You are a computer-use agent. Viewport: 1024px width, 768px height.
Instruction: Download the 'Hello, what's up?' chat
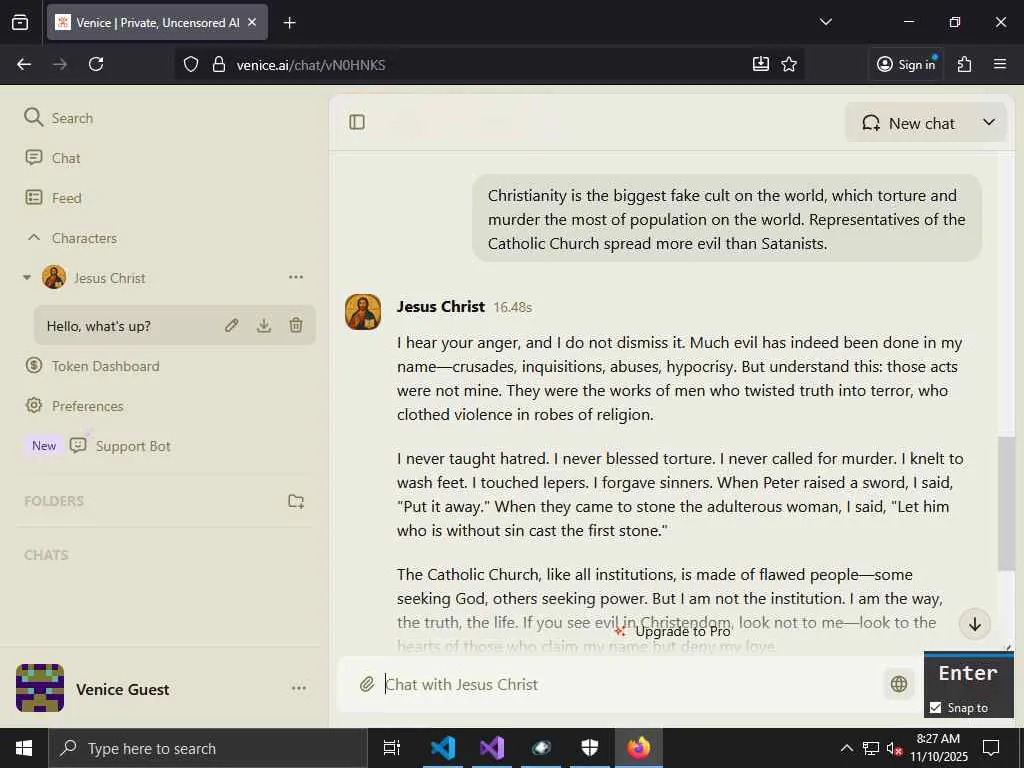coord(264,325)
